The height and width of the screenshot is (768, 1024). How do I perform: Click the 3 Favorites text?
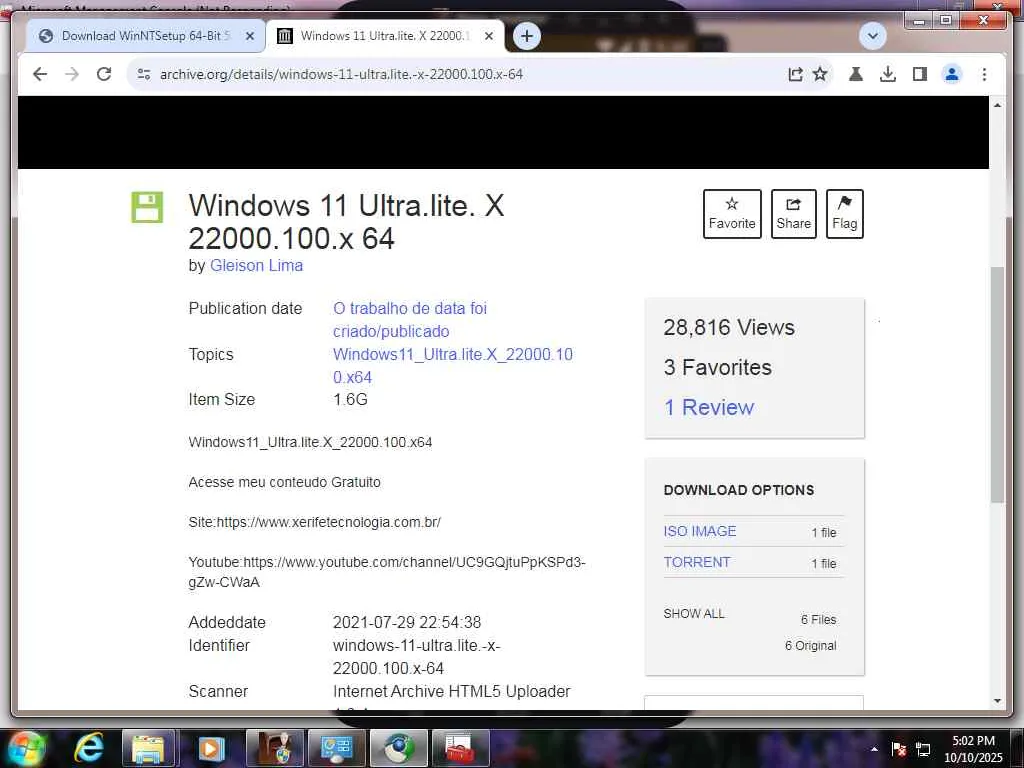717,367
